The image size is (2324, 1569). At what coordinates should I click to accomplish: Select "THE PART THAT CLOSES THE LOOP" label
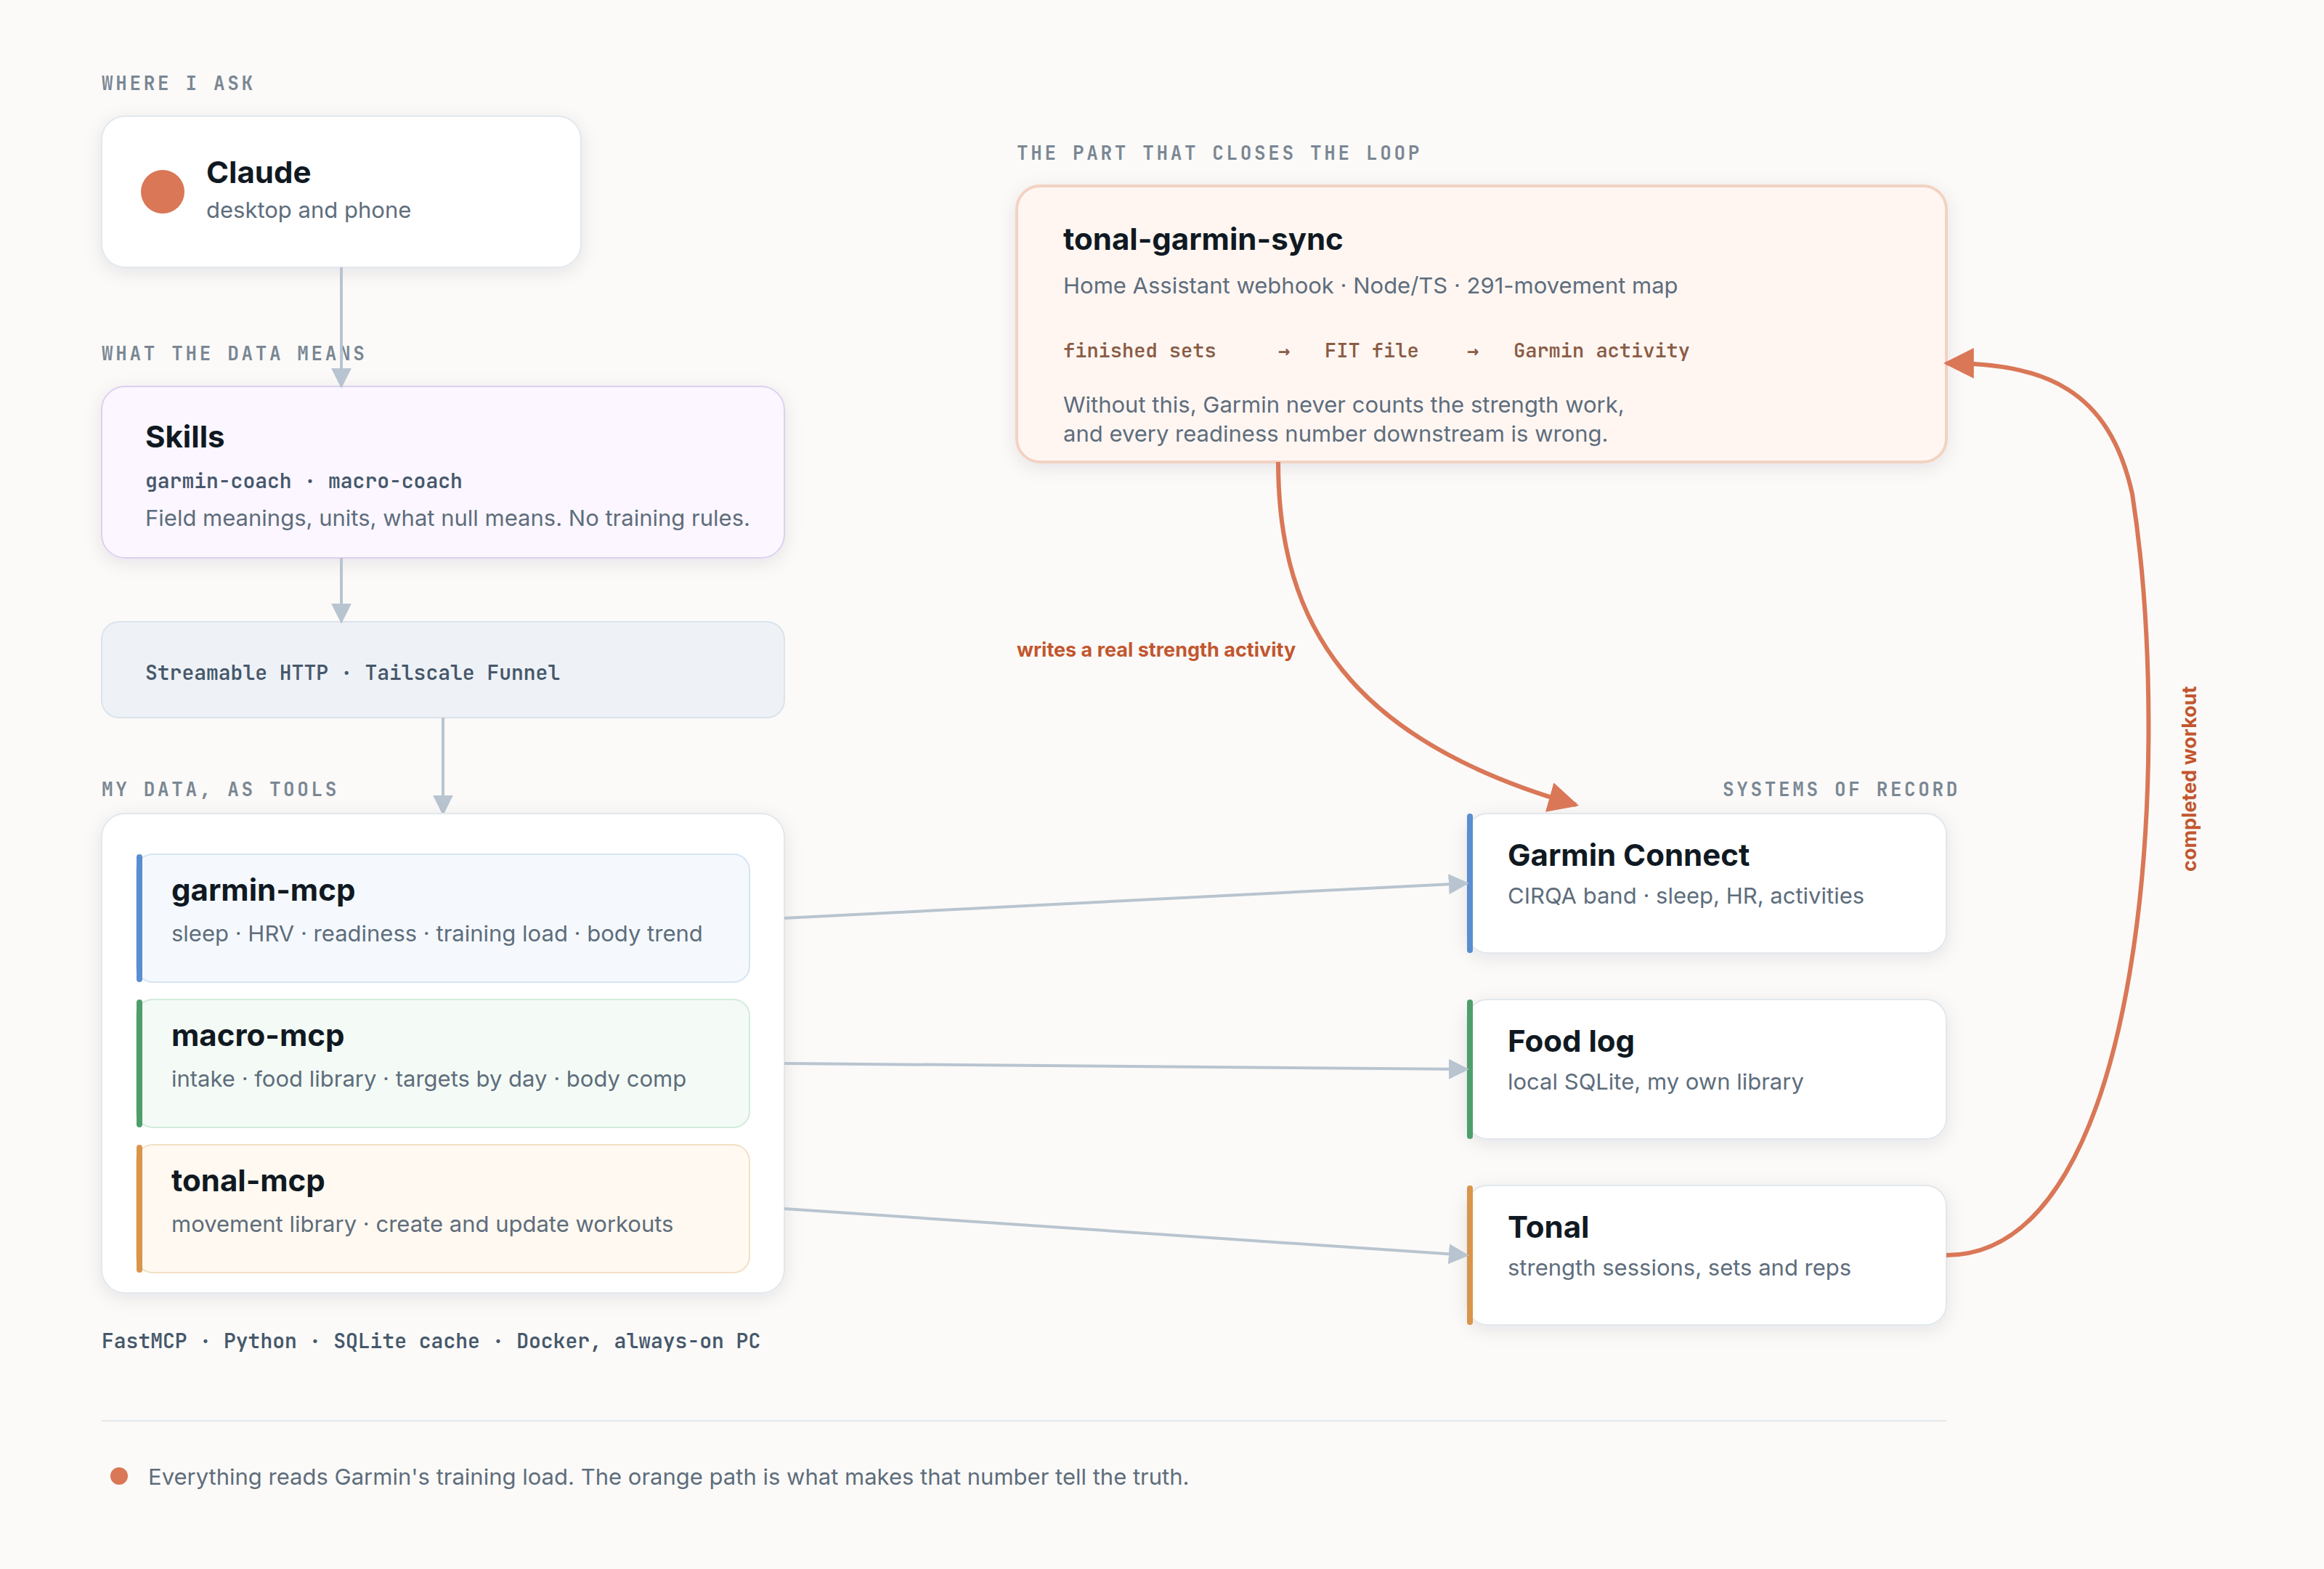(1218, 153)
